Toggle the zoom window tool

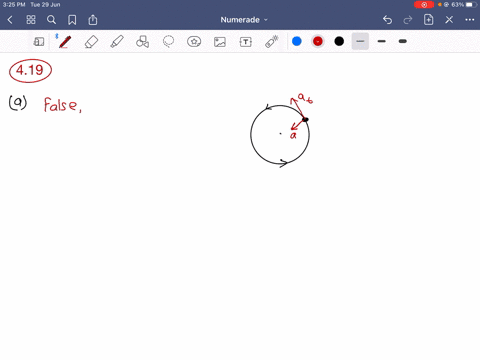click(39, 42)
